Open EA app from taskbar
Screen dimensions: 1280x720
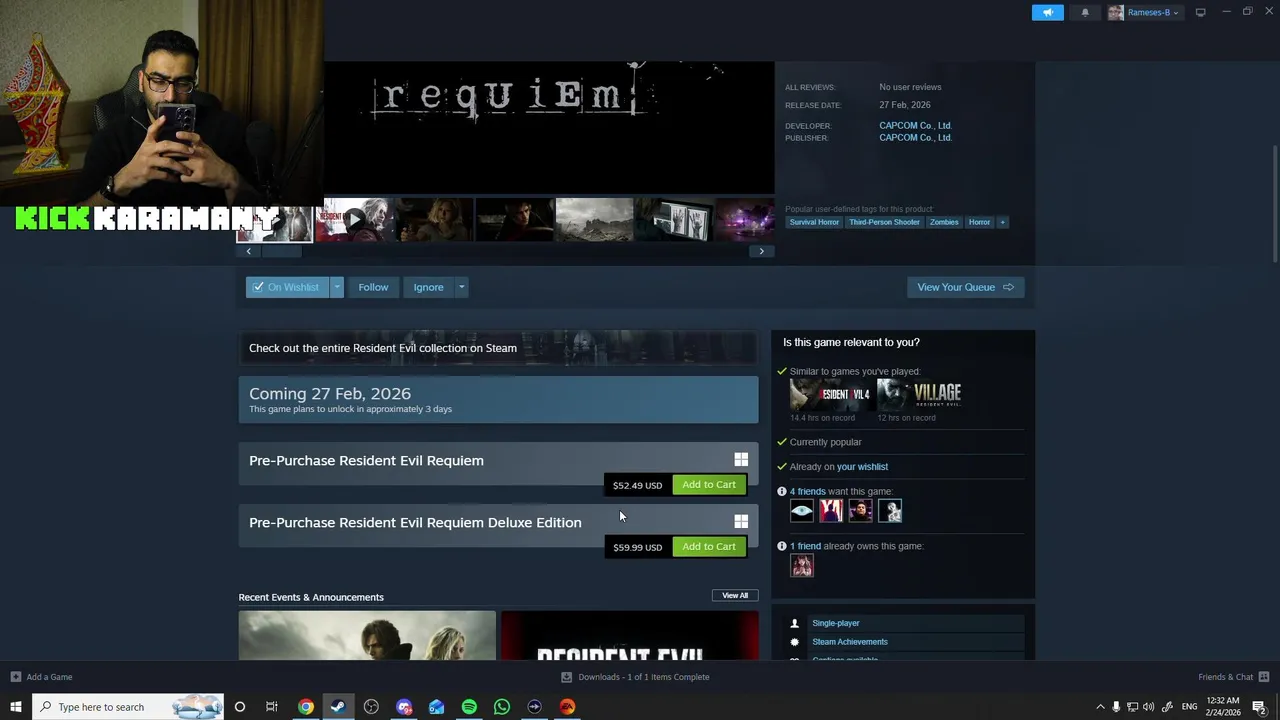coord(567,707)
